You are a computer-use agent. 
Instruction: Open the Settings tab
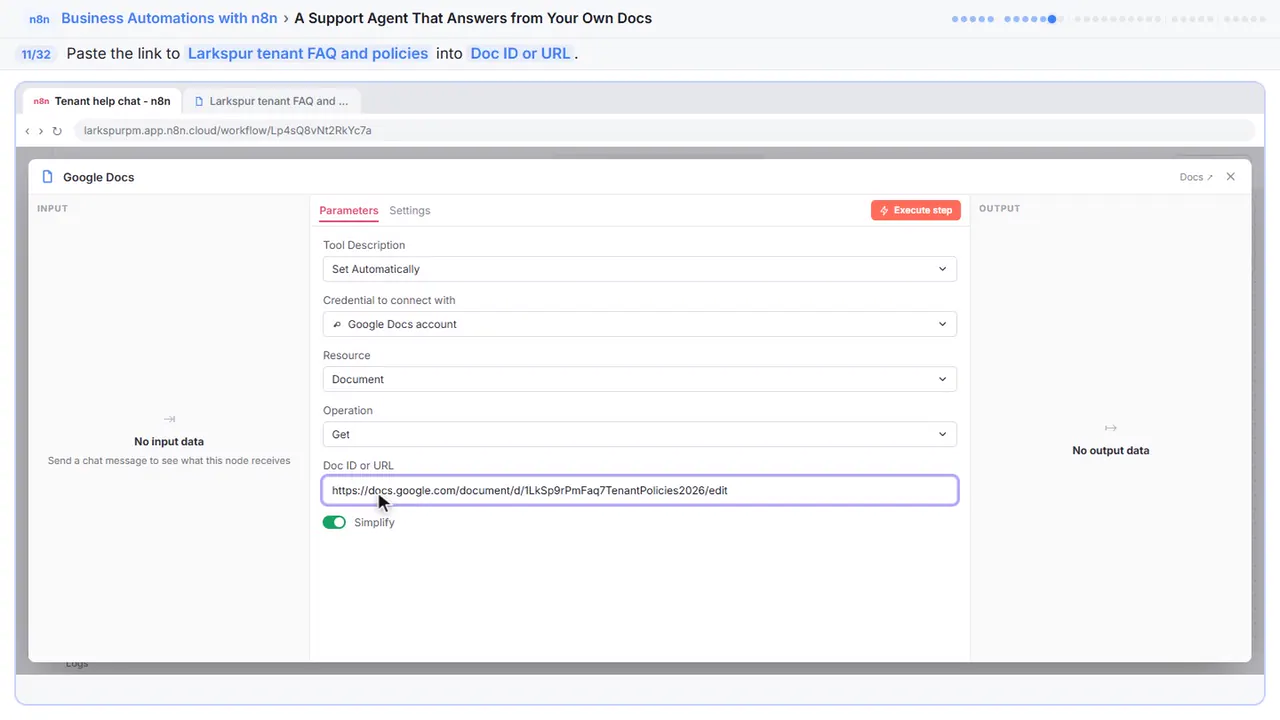410,211
